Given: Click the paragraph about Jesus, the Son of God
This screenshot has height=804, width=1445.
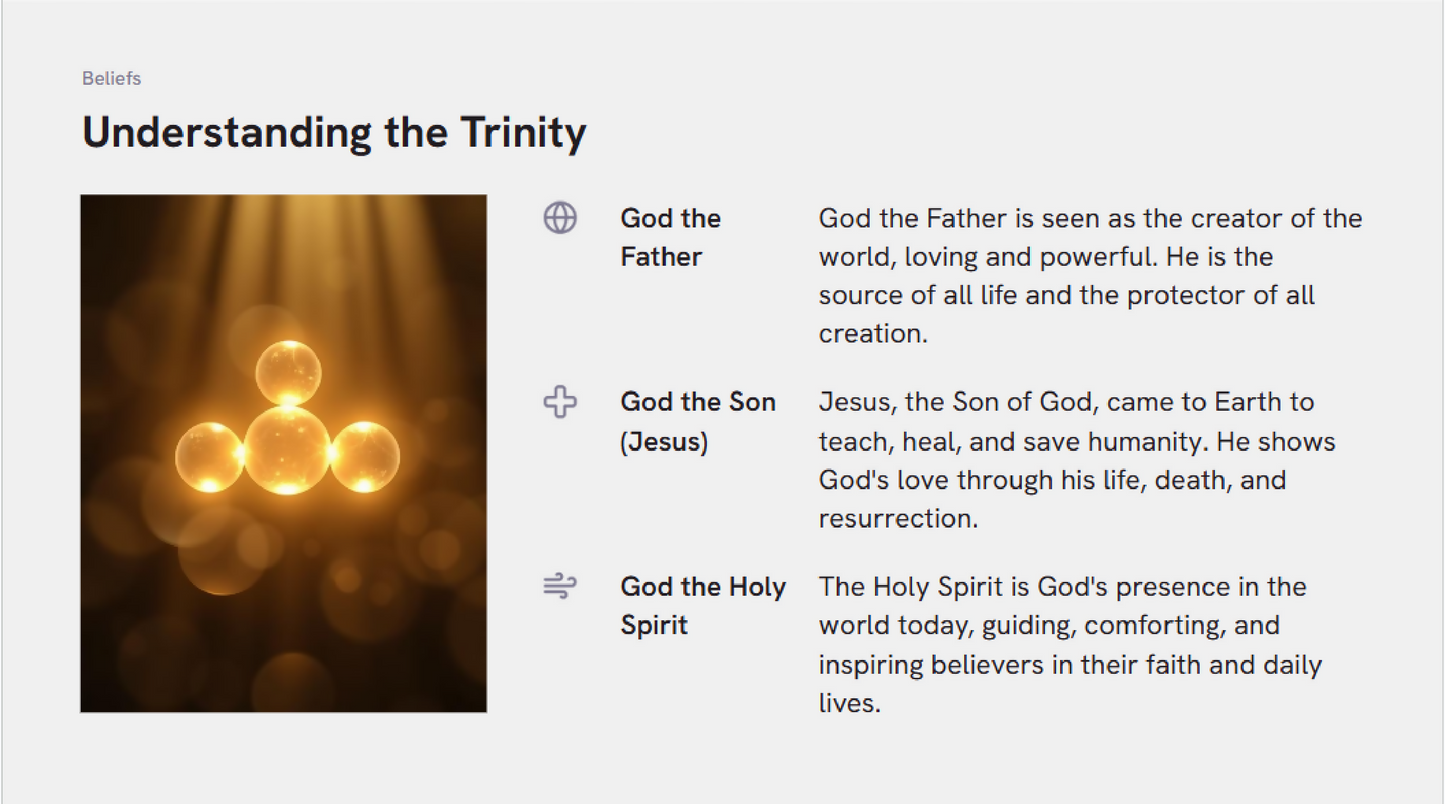Looking at the screenshot, I should pyautogui.click(x=1077, y=460).
